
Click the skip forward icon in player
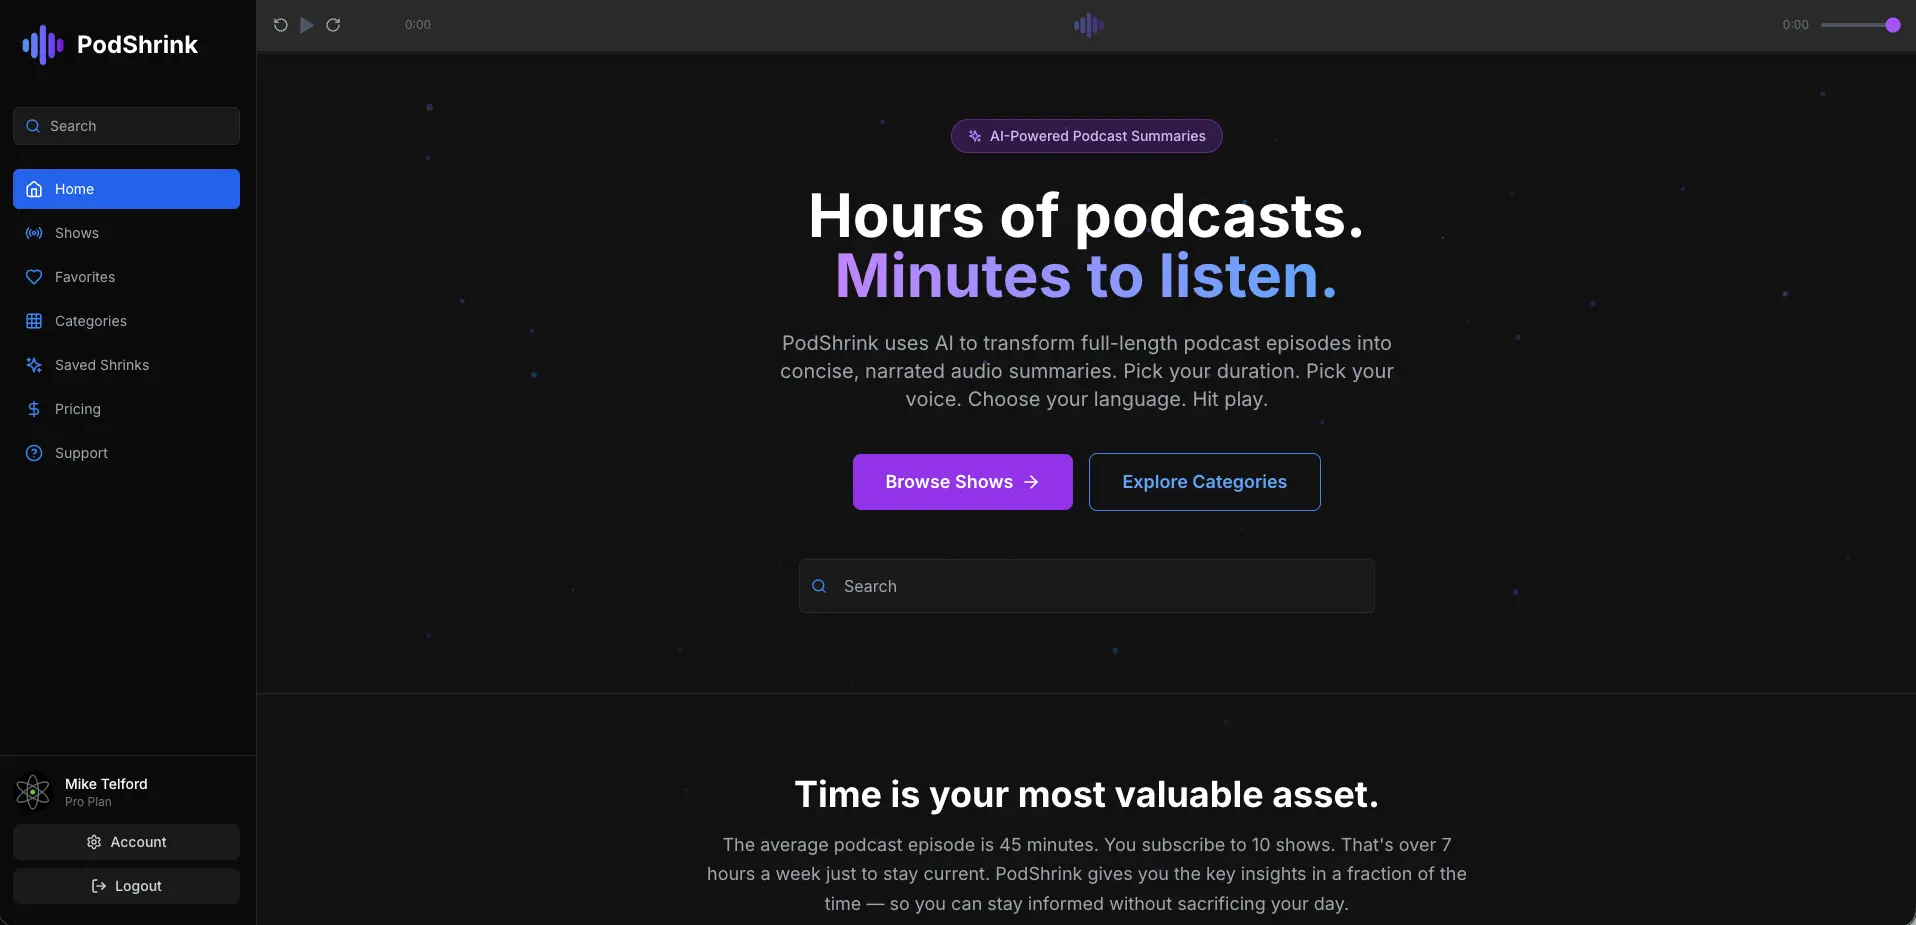pyautogui.click(x=333, y=25)
